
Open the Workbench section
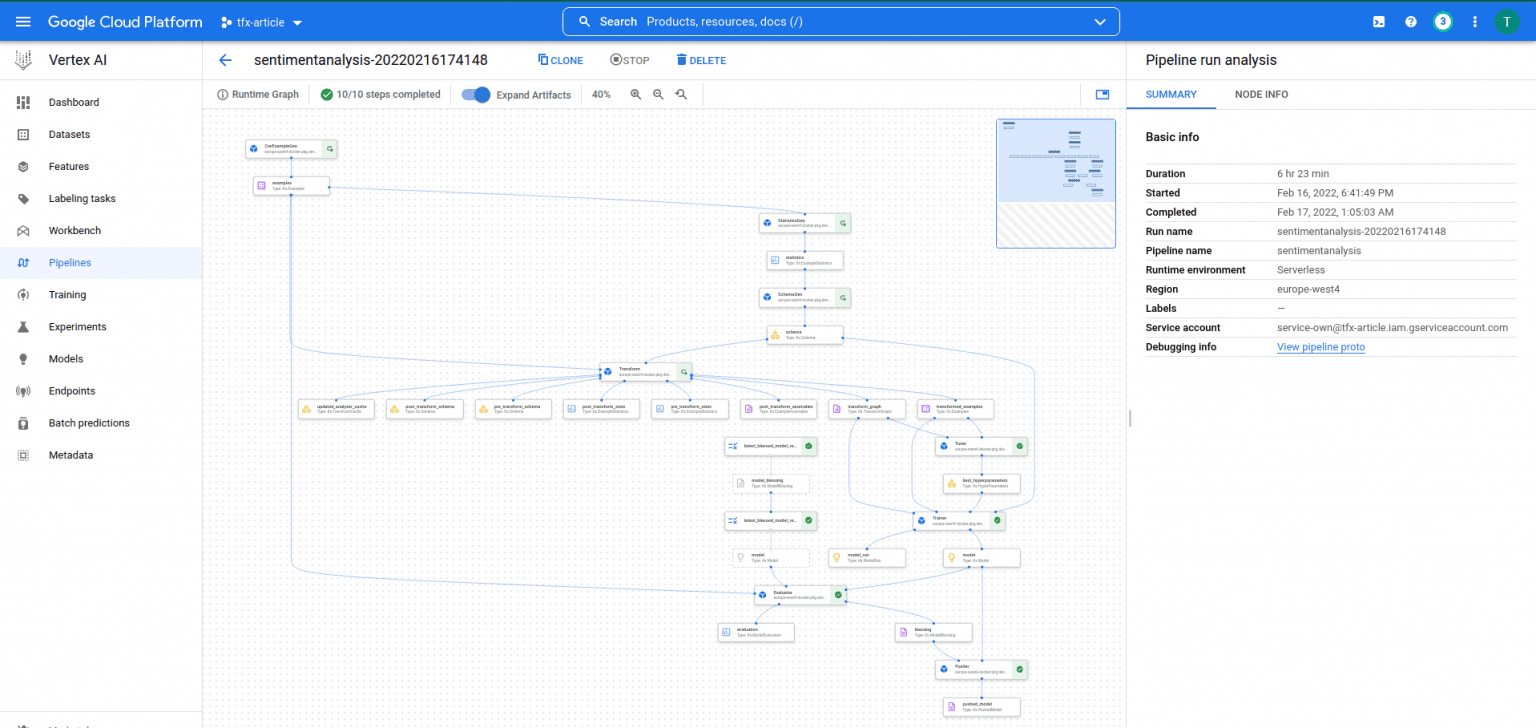coord(75,230)
